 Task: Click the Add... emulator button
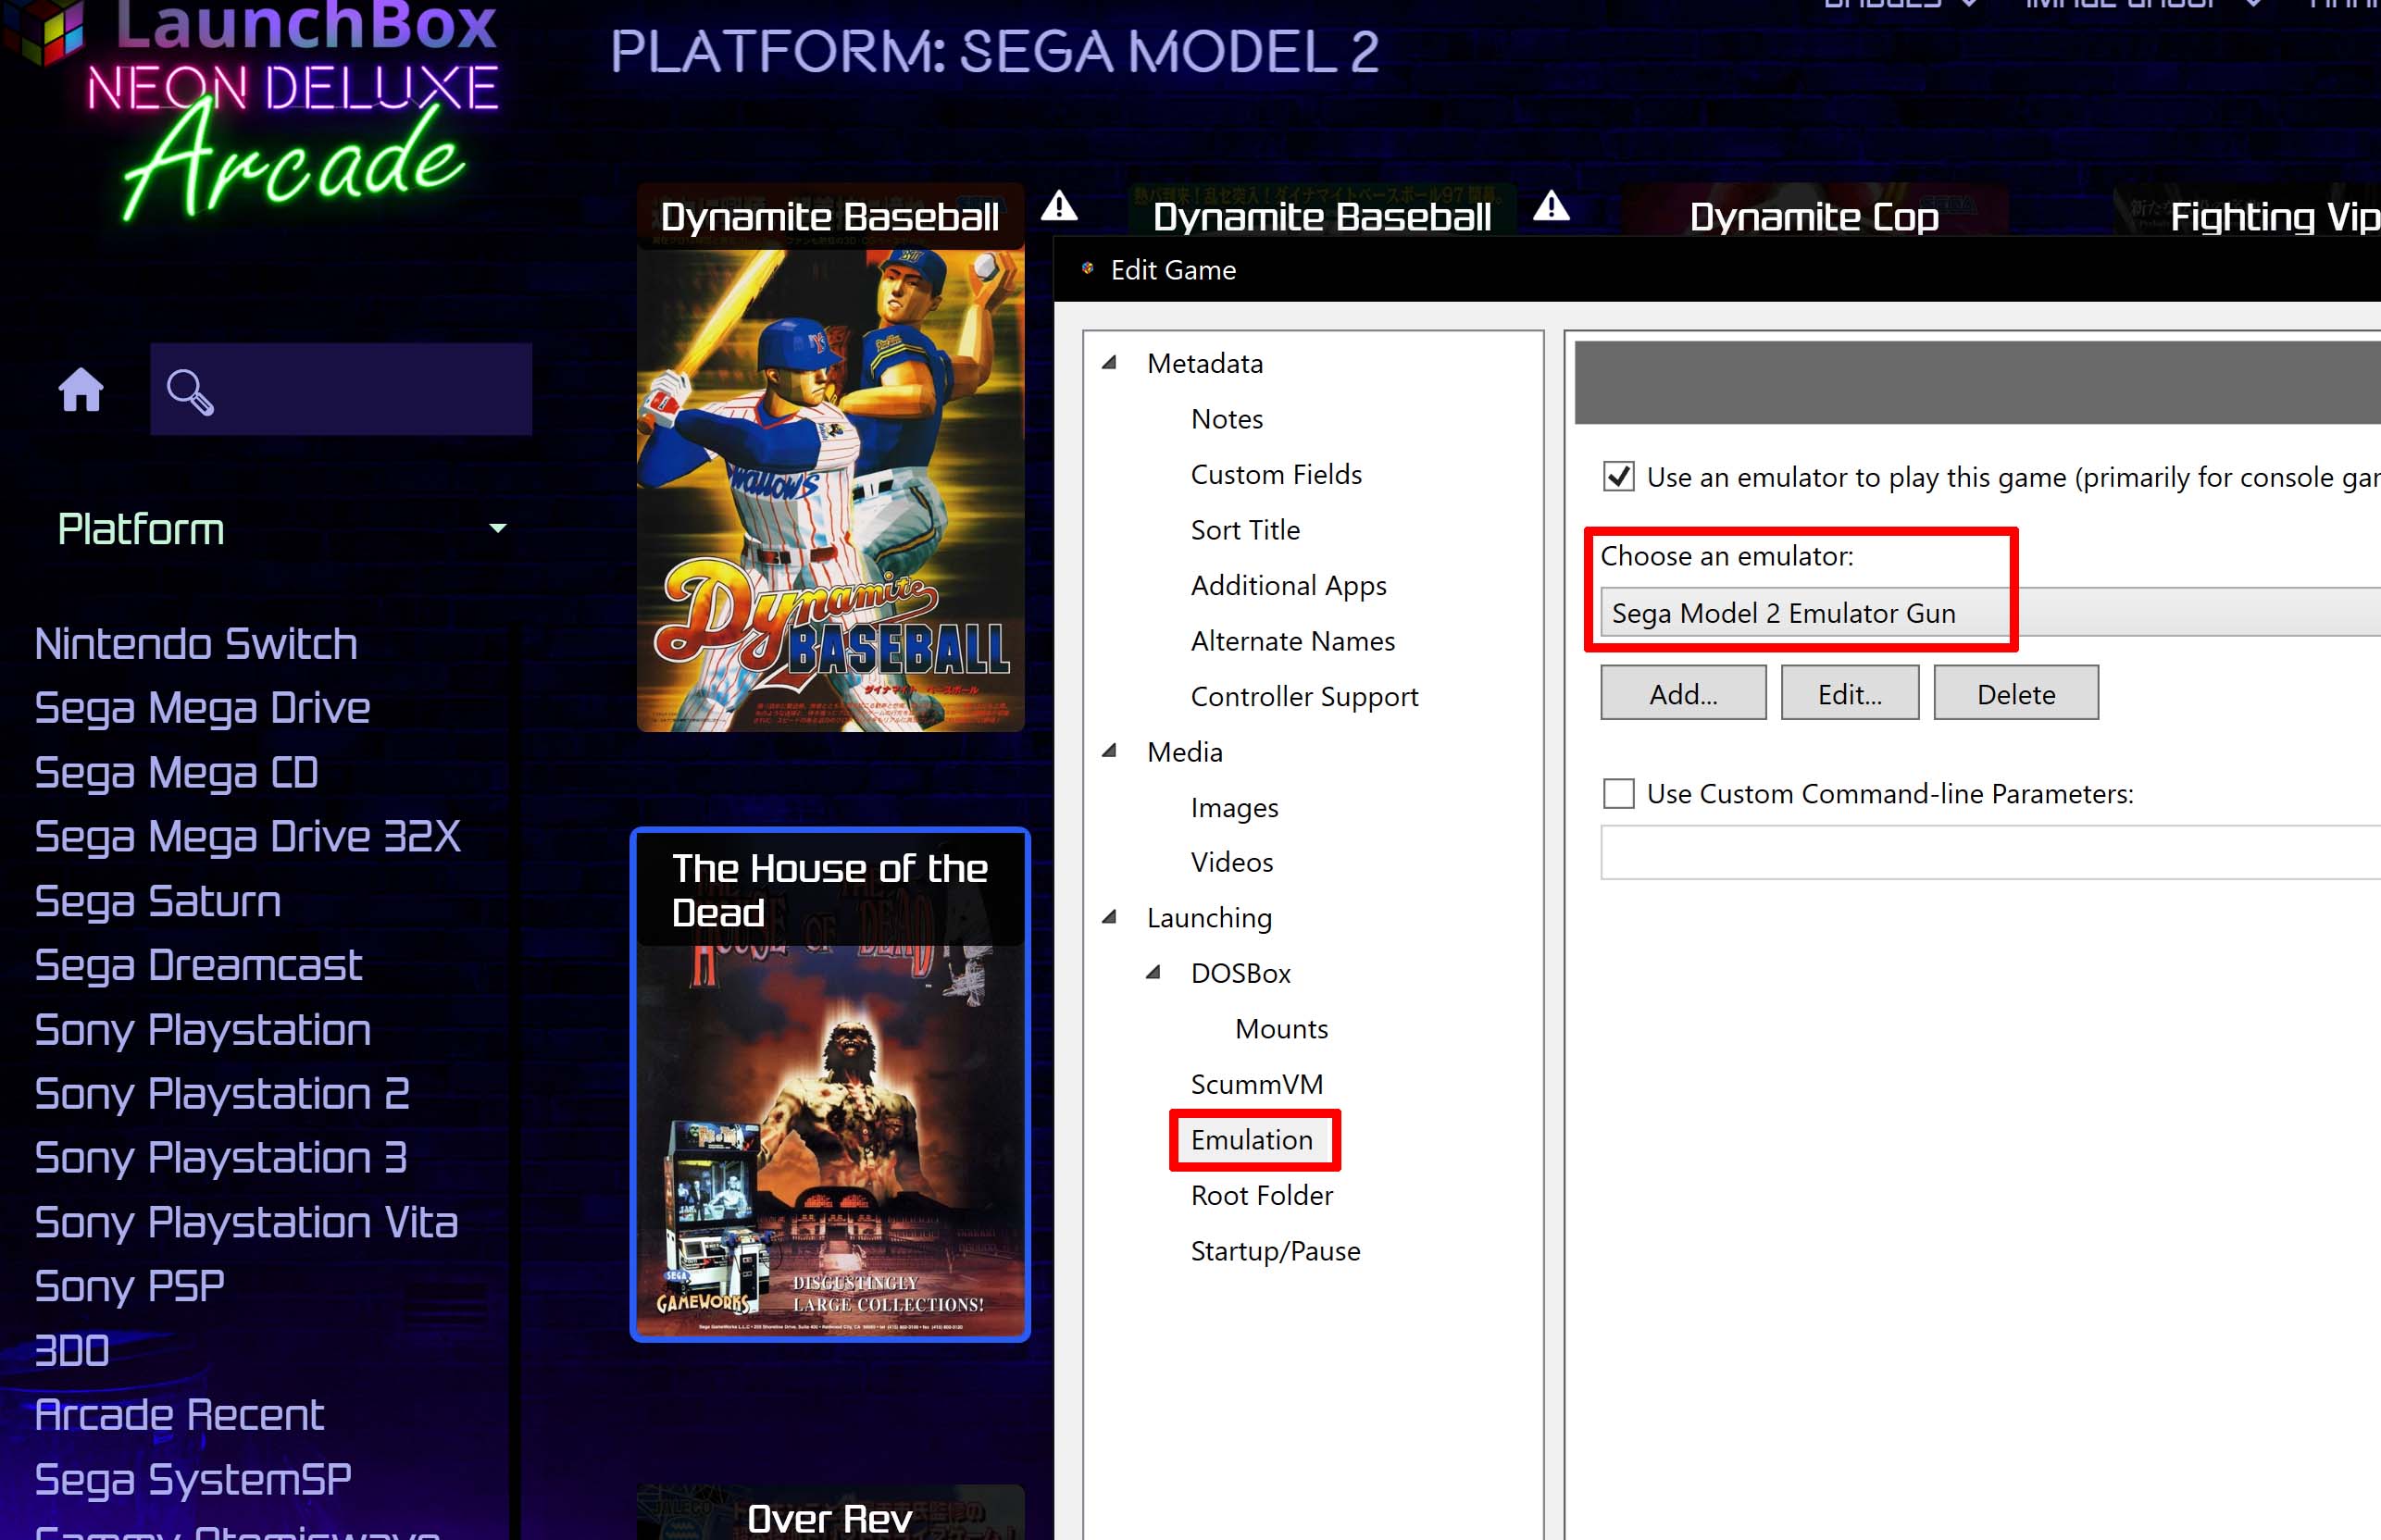click(x=1683, y=693)
